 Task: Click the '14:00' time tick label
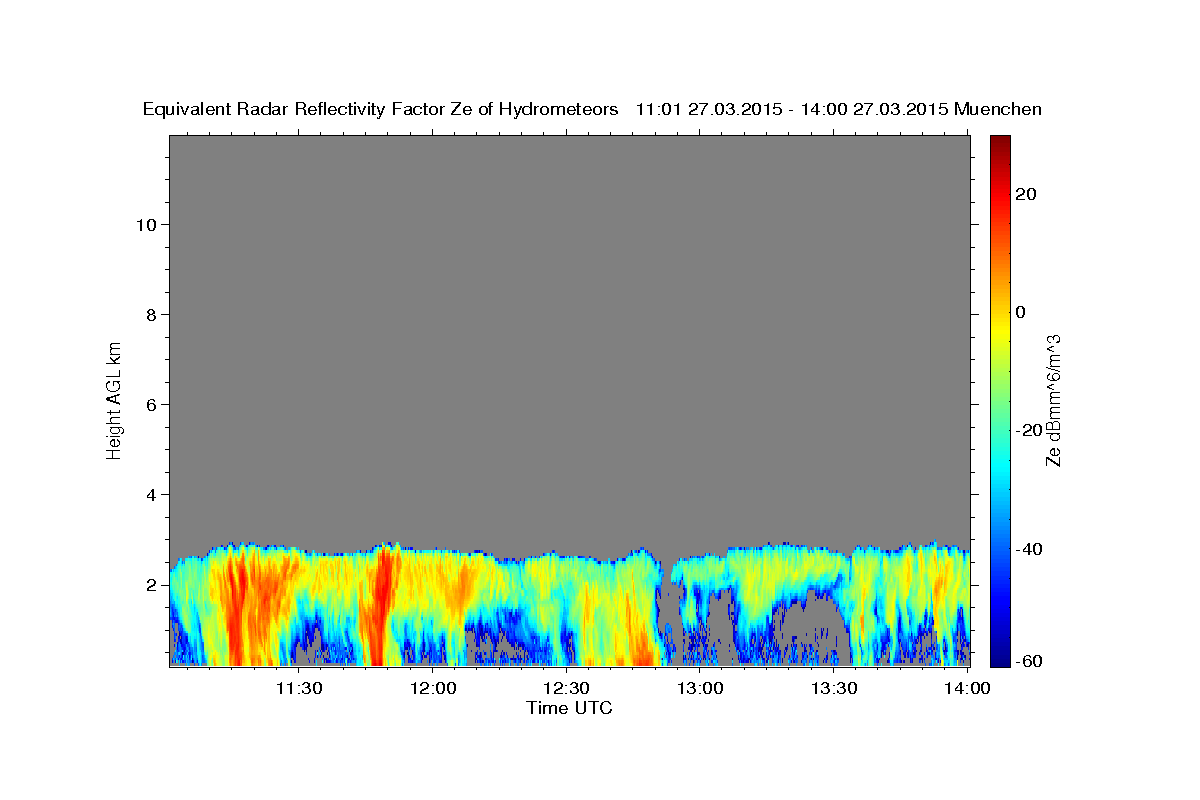coord(968,688)
